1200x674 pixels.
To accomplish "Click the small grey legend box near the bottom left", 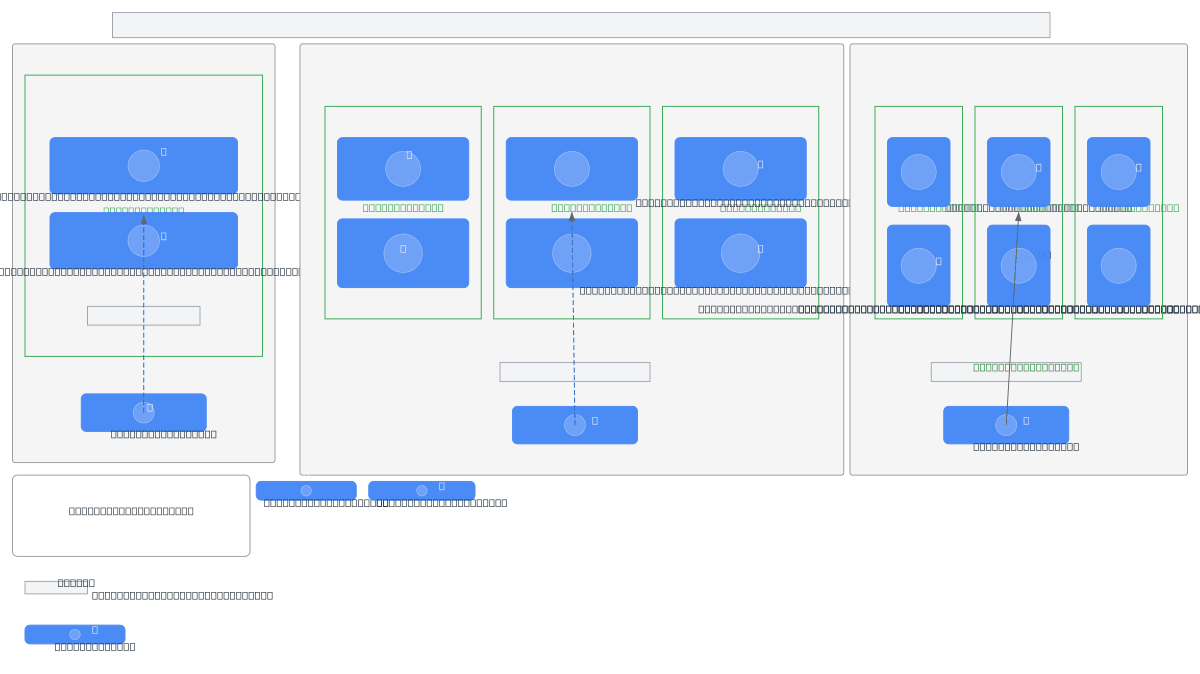I will (56, 588).
